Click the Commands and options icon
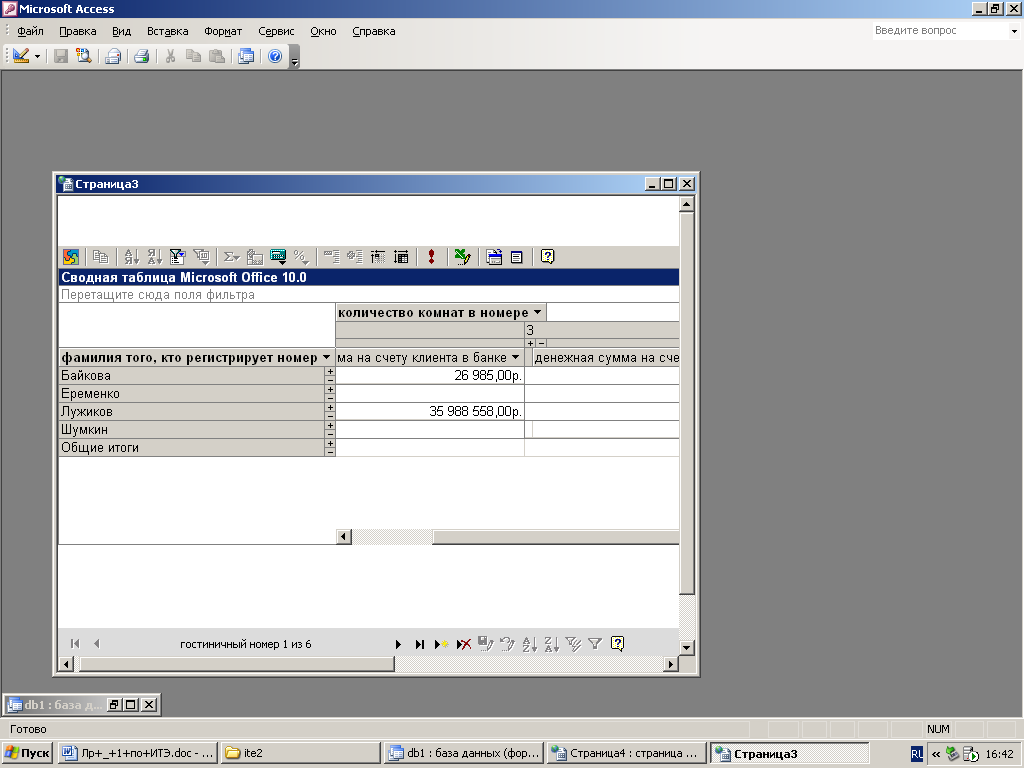The width and height of the screenshot is (1024, 768). tap(494, 257)
